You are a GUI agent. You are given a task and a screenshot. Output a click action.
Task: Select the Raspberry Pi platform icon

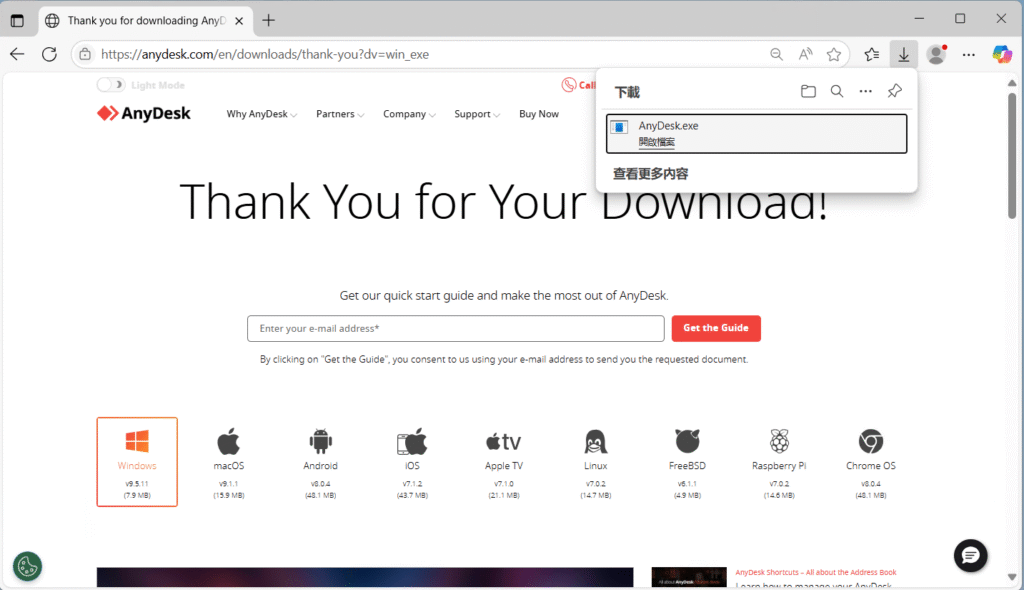tap(779, 442)
